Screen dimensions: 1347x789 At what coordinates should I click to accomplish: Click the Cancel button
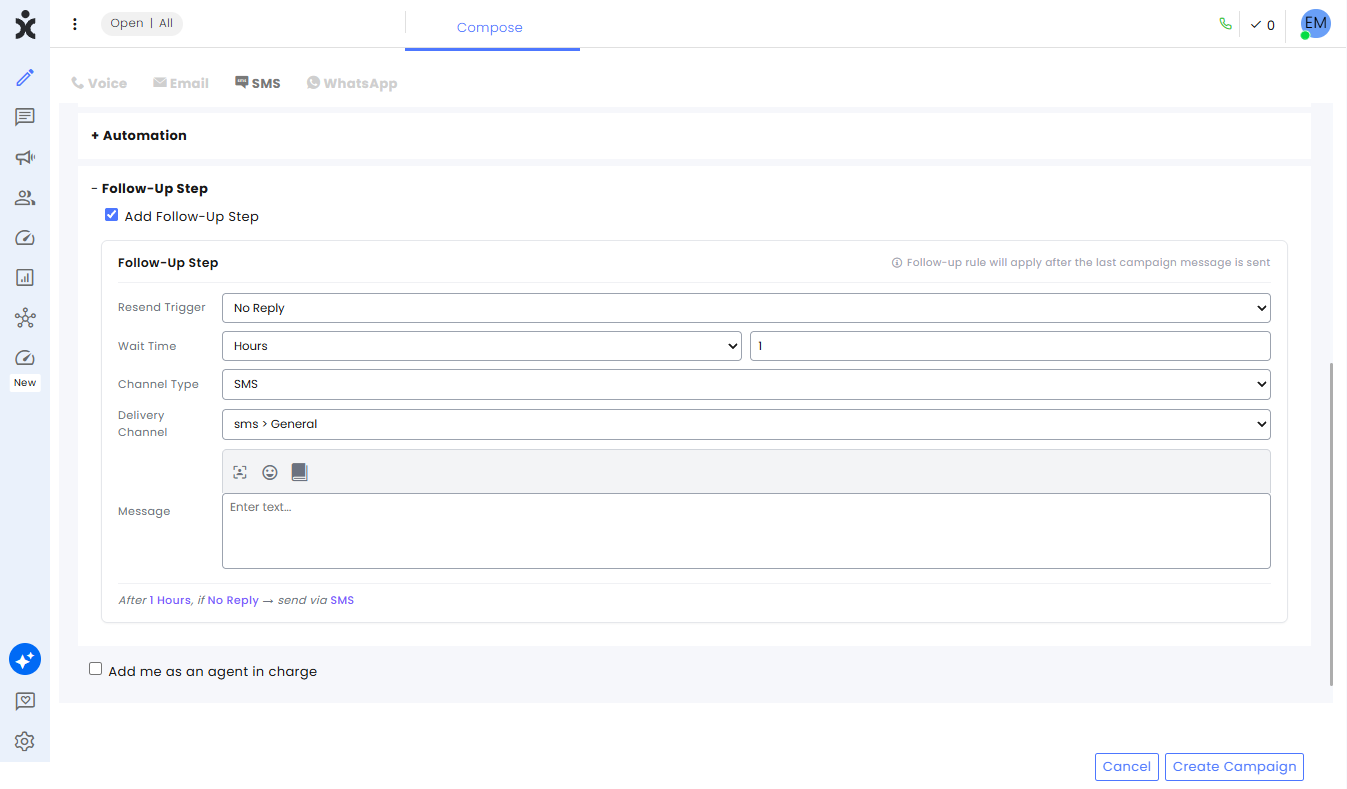click(x=1127, y=767)
